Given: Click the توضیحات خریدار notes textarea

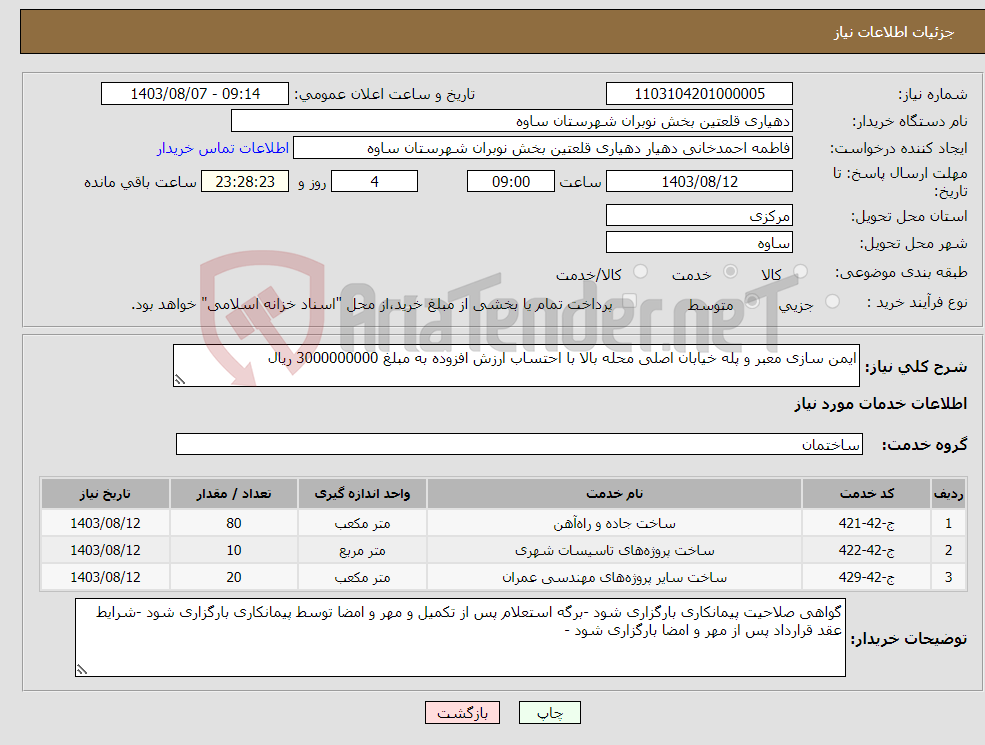Looking at the screenshot, I should (x=460, y=638).
